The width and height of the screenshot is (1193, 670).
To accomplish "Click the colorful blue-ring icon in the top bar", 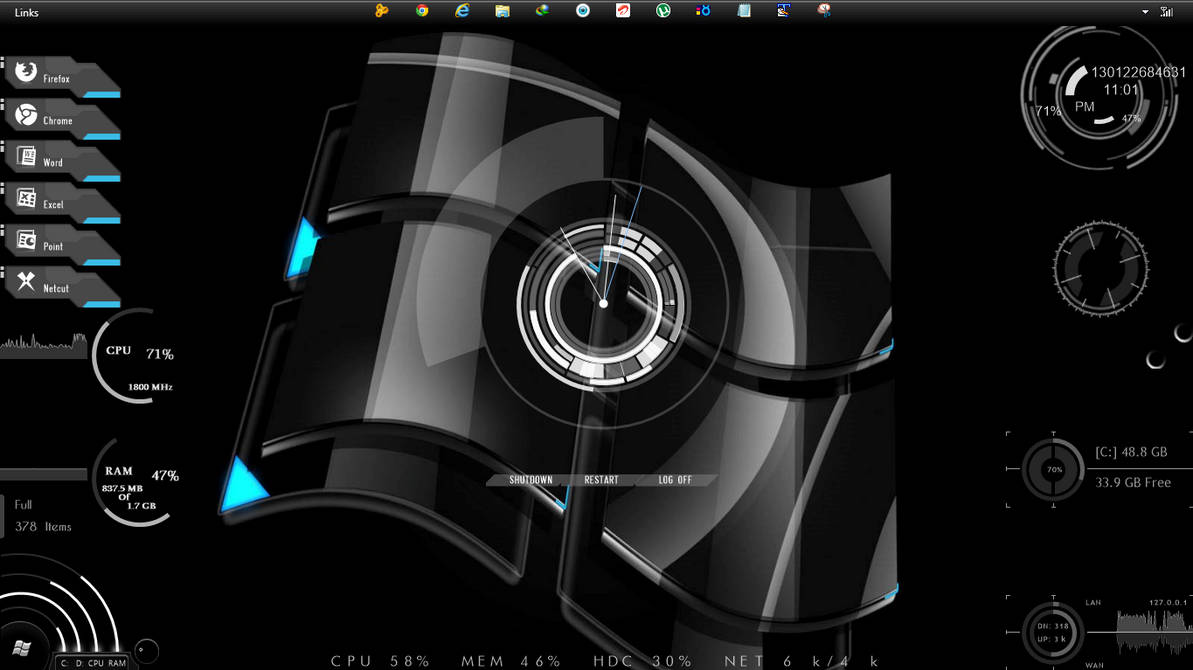I will pyautogui.click(x=703, y=11).
